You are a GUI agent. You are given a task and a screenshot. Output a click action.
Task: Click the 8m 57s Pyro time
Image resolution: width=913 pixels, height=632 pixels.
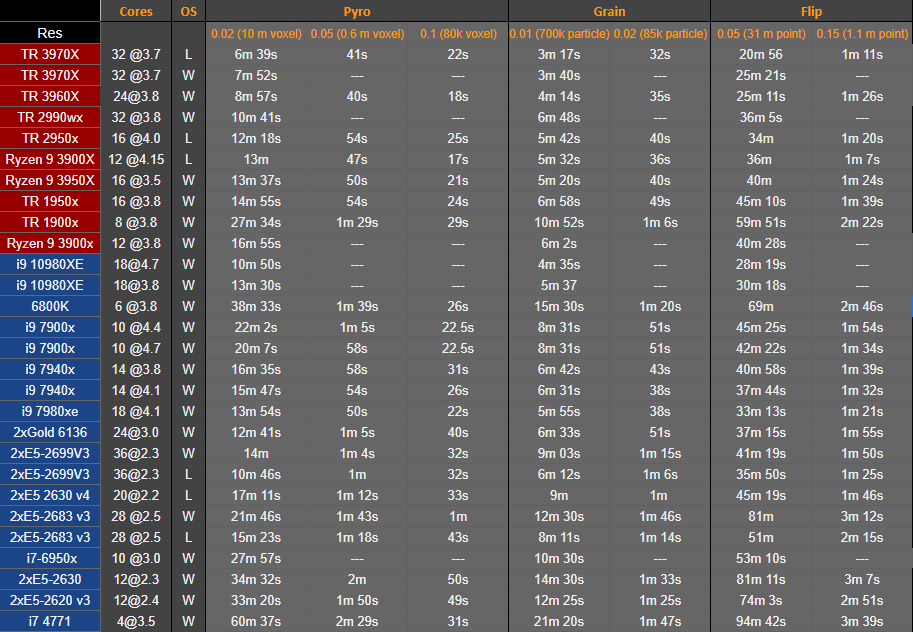click(256, 96)
